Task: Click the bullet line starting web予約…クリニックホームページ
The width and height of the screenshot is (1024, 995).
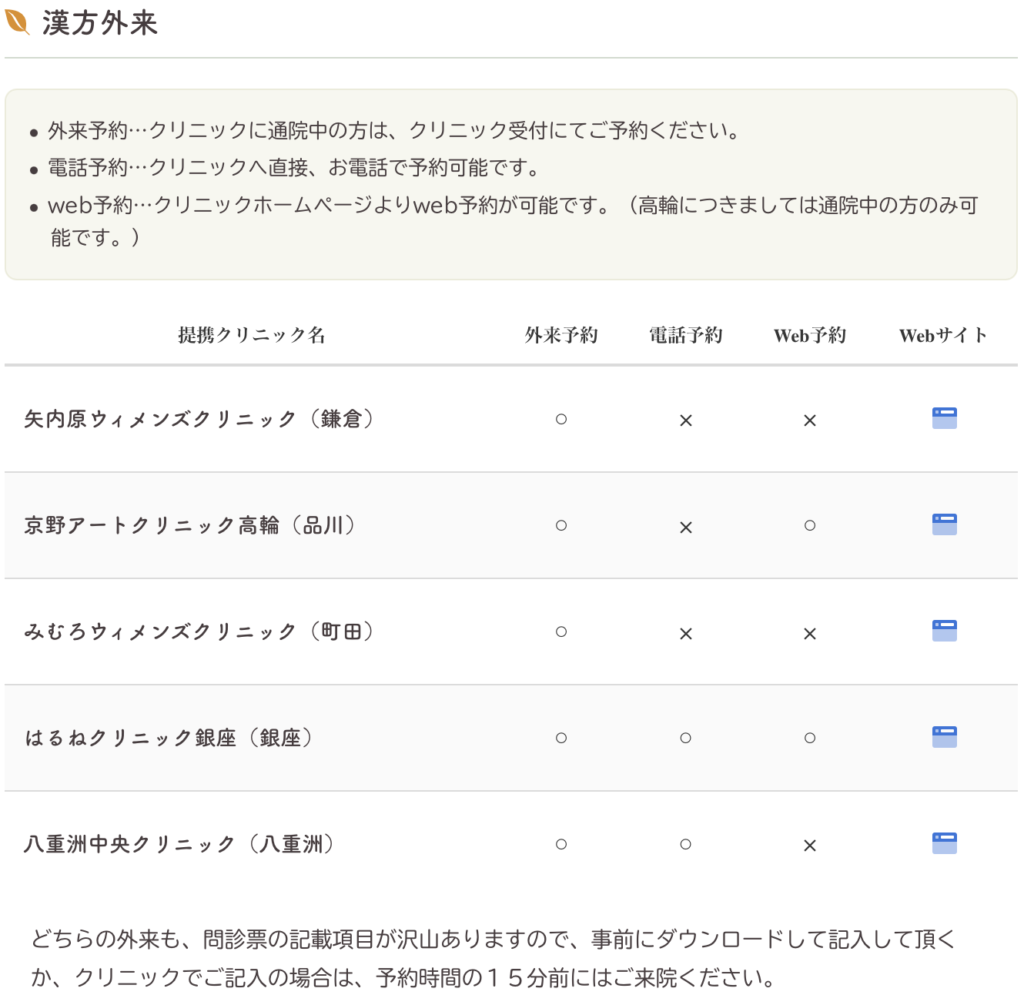Action: 513,221
